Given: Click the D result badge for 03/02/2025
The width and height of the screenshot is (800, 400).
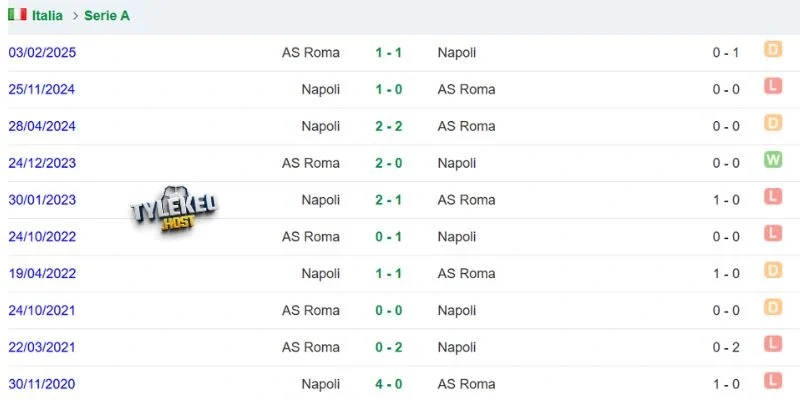Looking at the screenshot, I should (772, 49).
